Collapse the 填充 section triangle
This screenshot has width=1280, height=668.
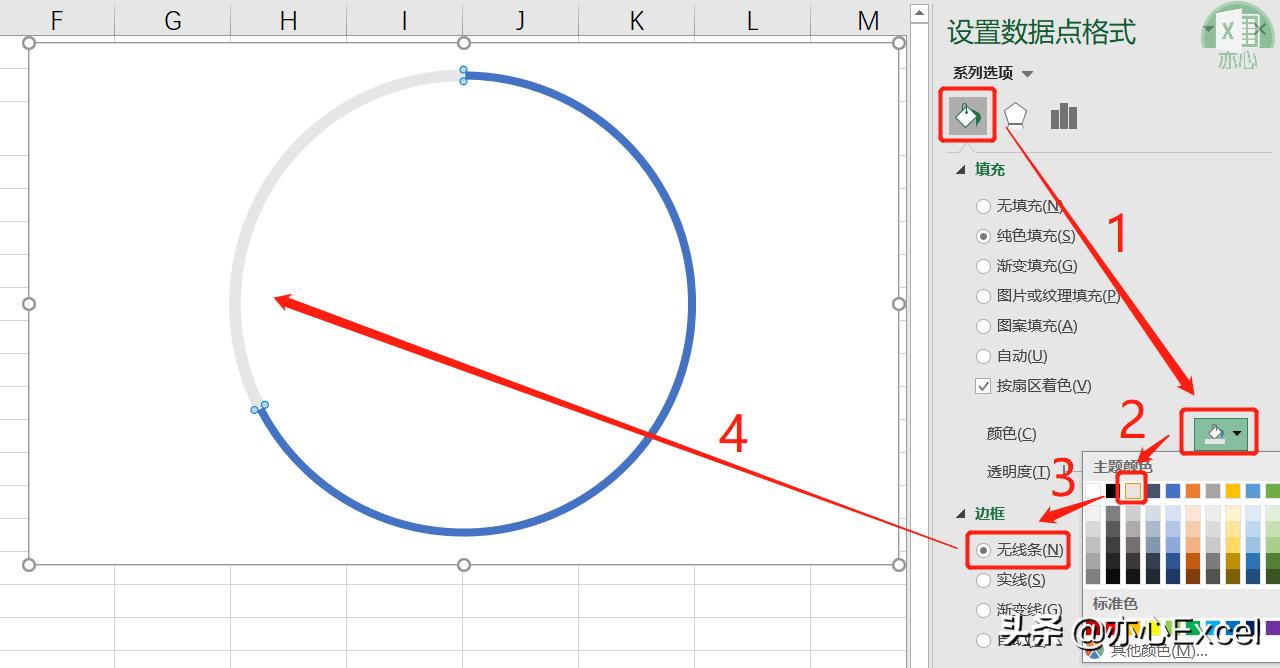963,169
